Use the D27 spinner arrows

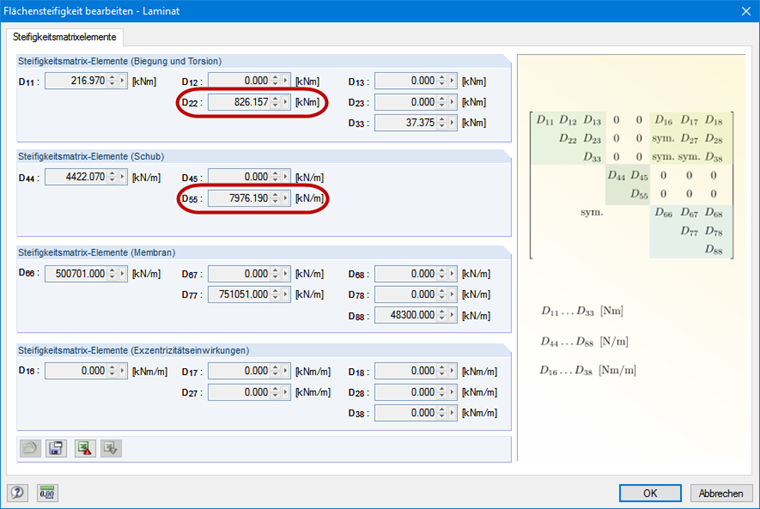click(x=275, y=392)
